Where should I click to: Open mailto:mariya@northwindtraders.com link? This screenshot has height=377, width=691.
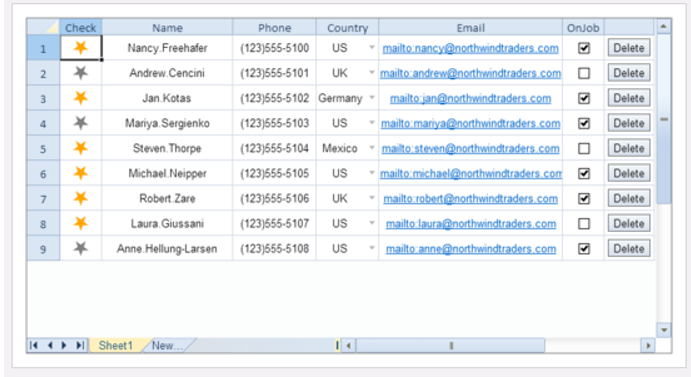click(x=470, y=123)
